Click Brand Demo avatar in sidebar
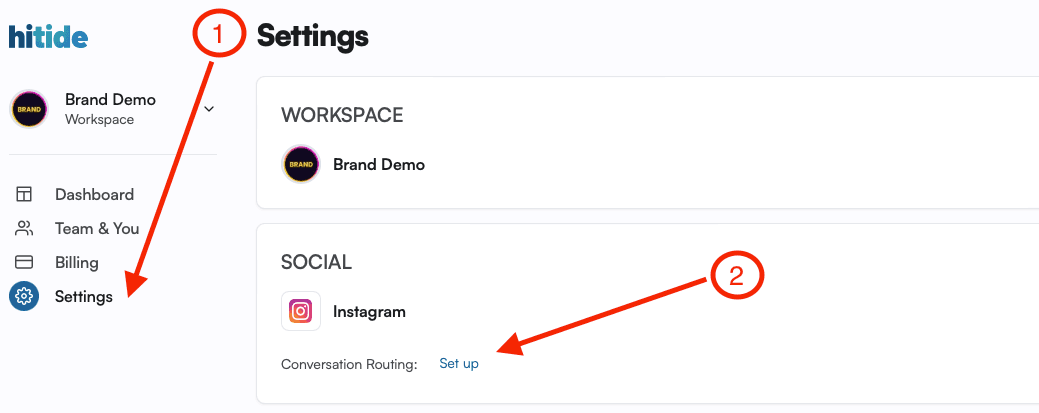This screenshot has height=413, width=1039. click(29, 109)
